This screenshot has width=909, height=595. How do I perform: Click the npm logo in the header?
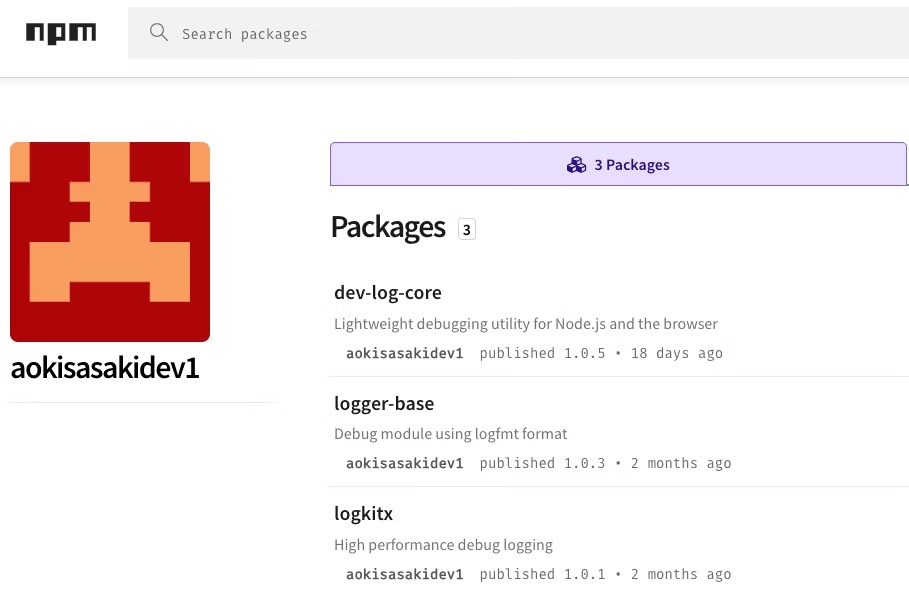[x=61, y=33]
